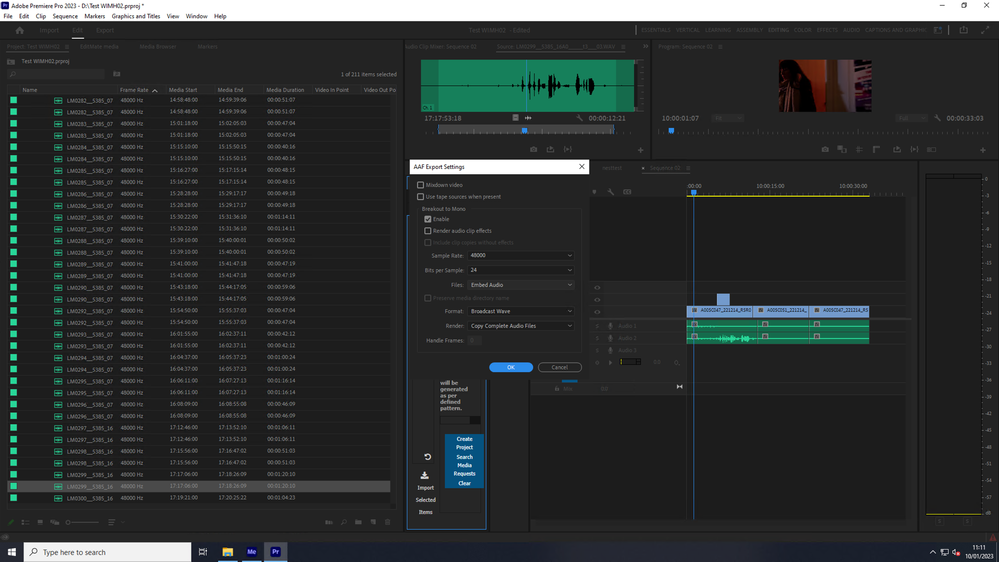Check Render audio clip effects
The image size is (999, 562).
[428, 231]
